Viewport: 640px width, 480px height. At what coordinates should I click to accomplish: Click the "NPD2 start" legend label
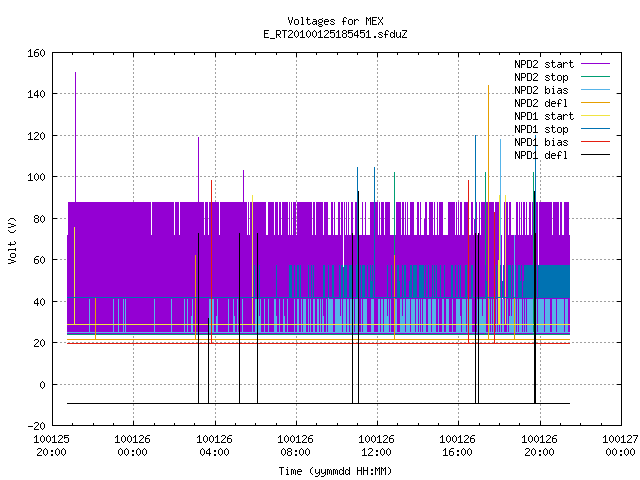(544, 64)
